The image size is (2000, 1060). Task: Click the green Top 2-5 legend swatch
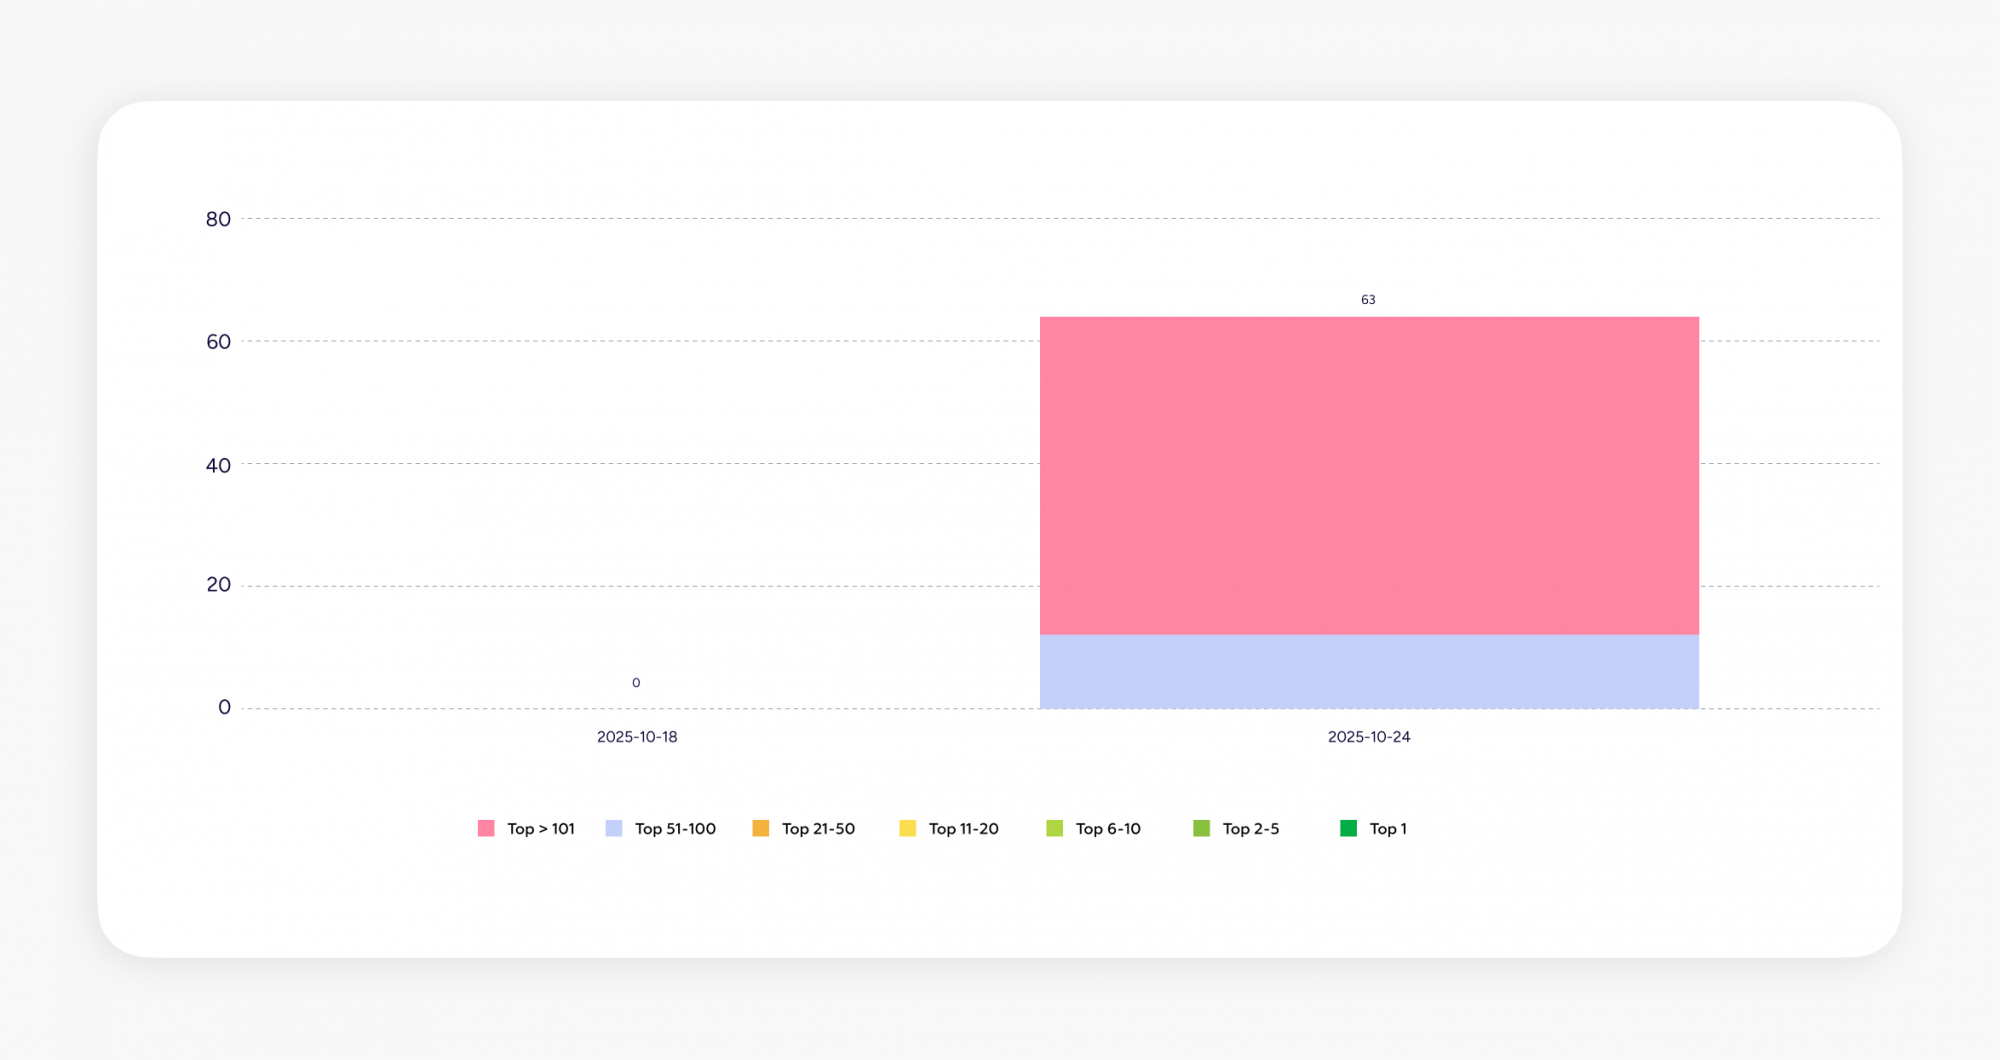coord(1202,828)
